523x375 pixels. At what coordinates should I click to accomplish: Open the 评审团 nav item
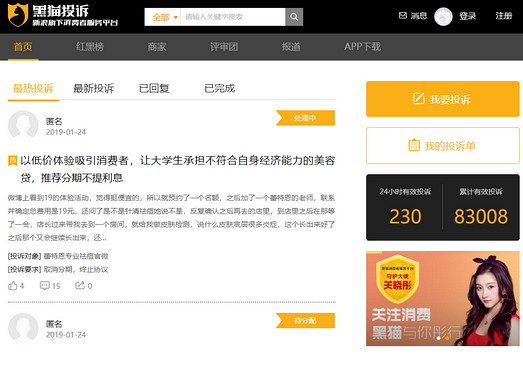point(224,47)
